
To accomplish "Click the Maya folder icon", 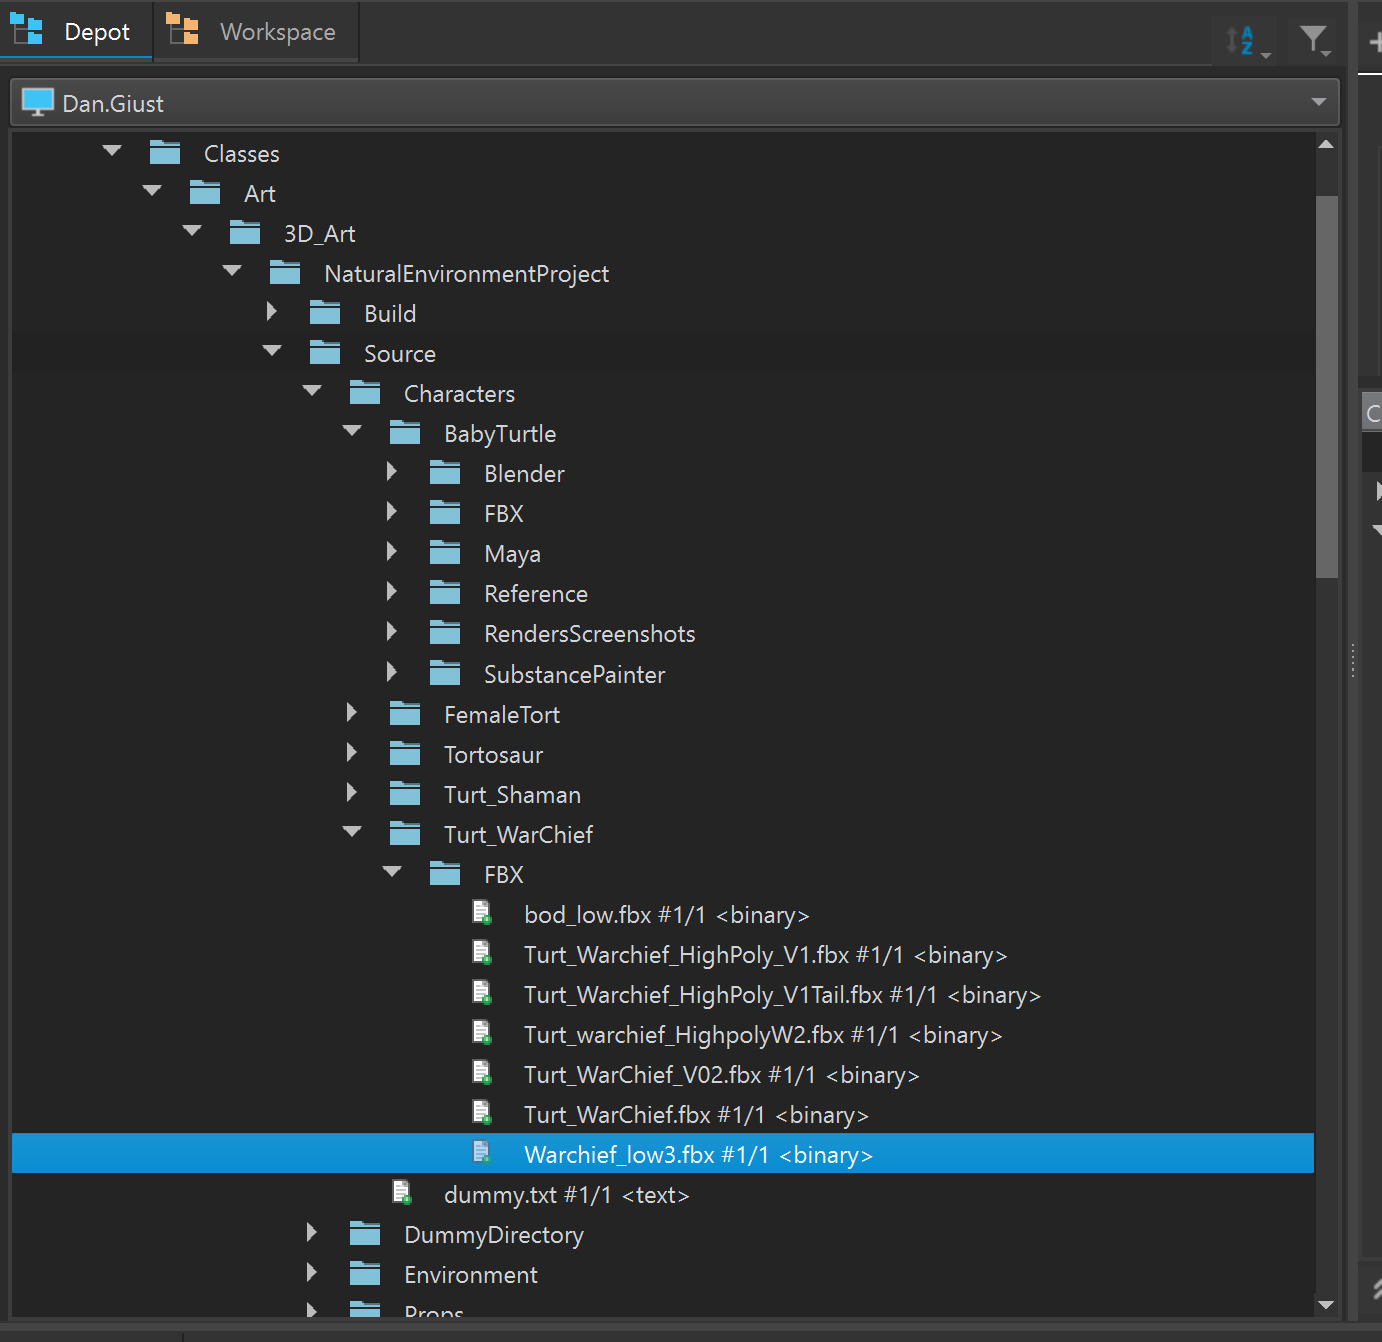I will pos(445,553).
